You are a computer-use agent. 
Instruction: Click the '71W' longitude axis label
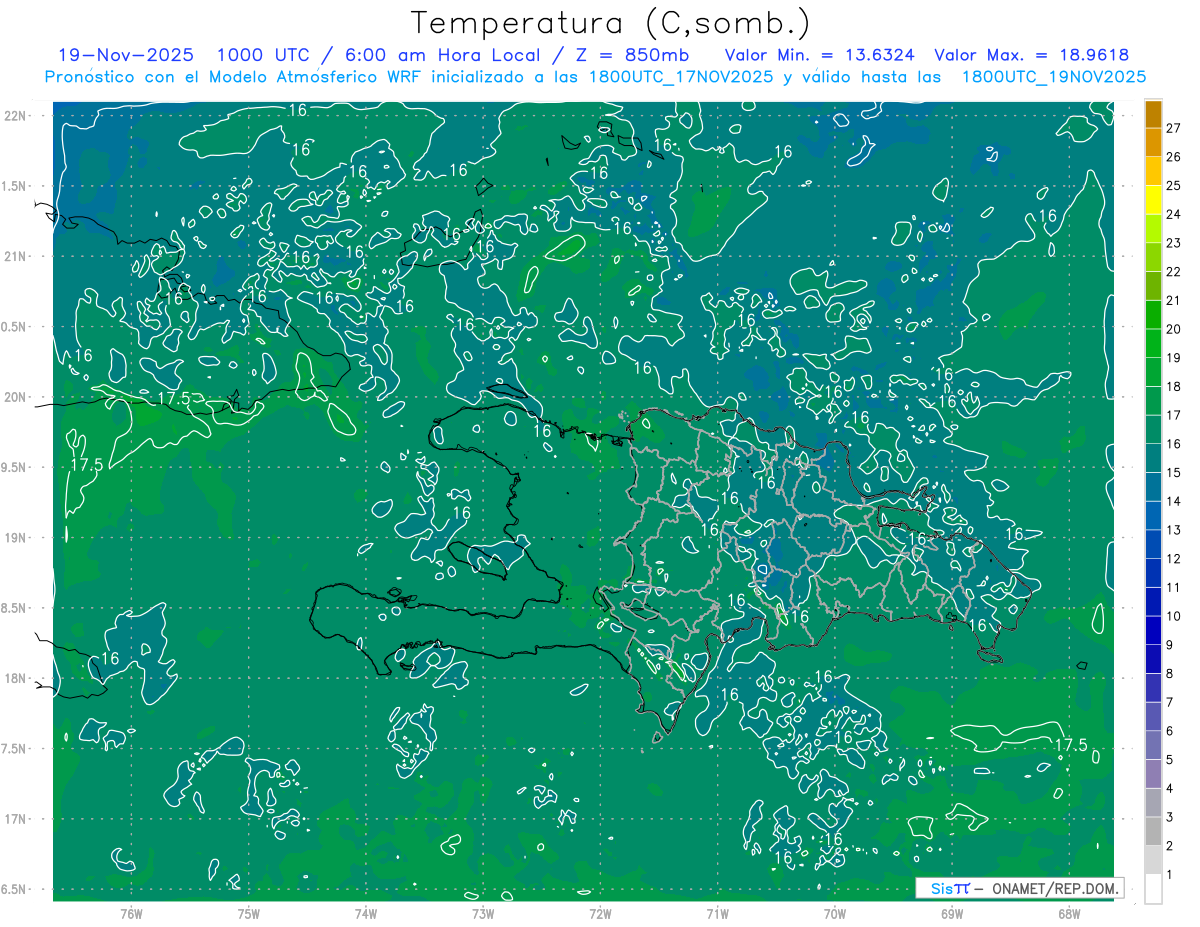[717, 913]
